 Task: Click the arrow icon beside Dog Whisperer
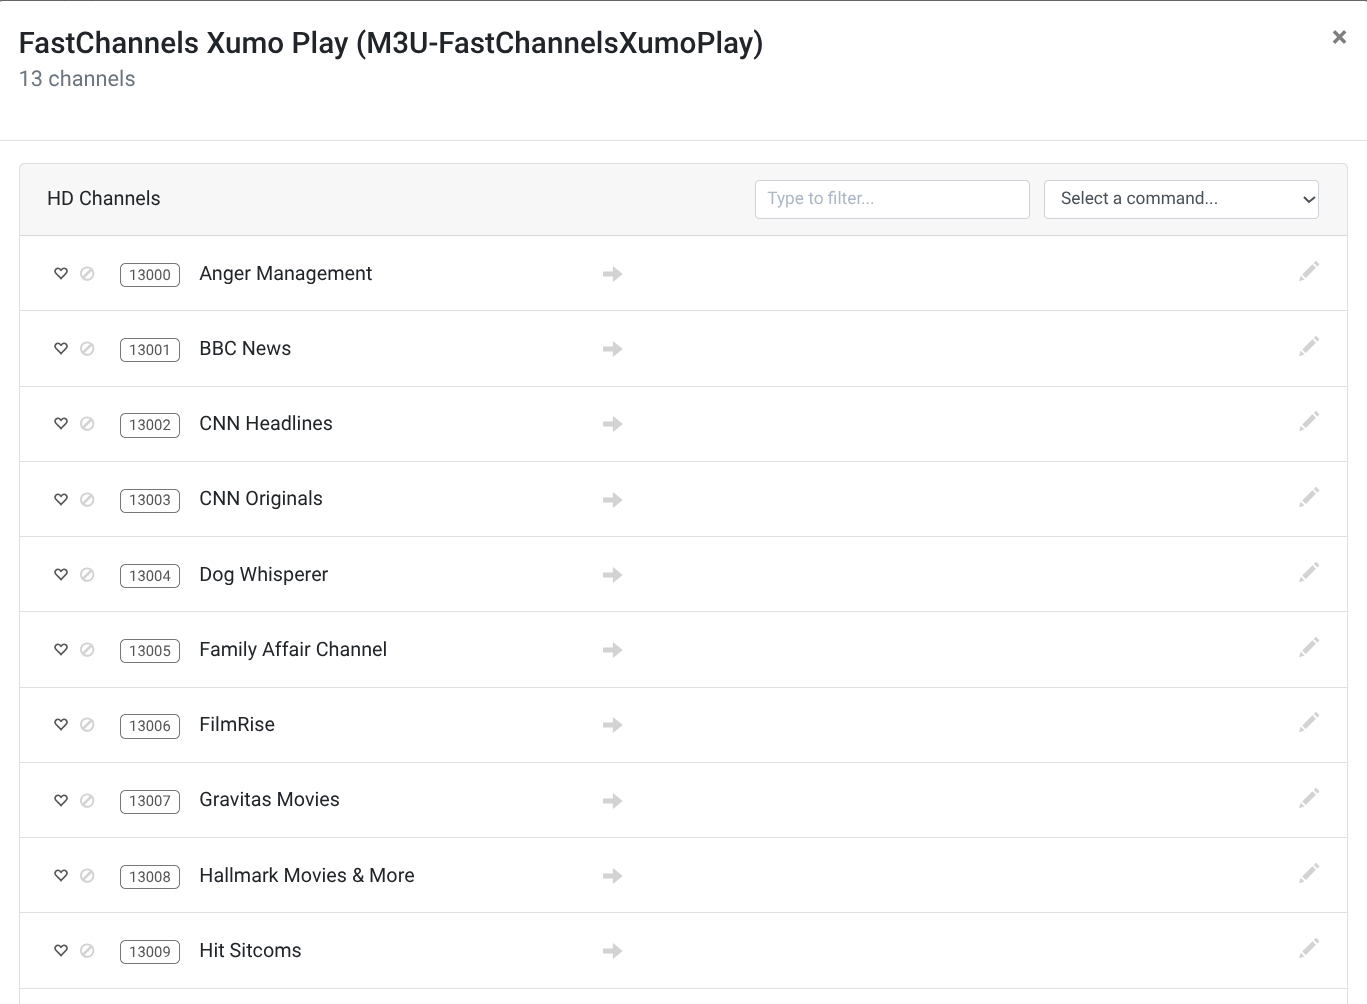(x=612, y=575)
